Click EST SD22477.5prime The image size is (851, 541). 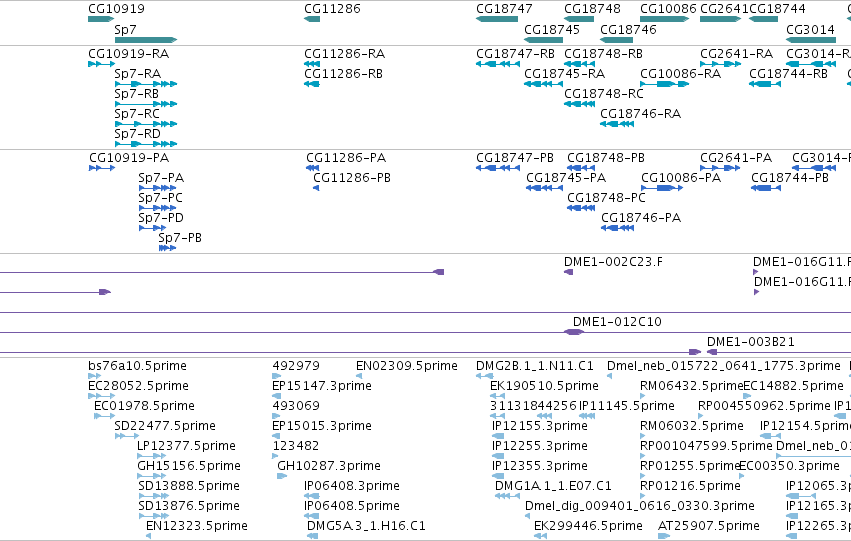click(165, 426)
